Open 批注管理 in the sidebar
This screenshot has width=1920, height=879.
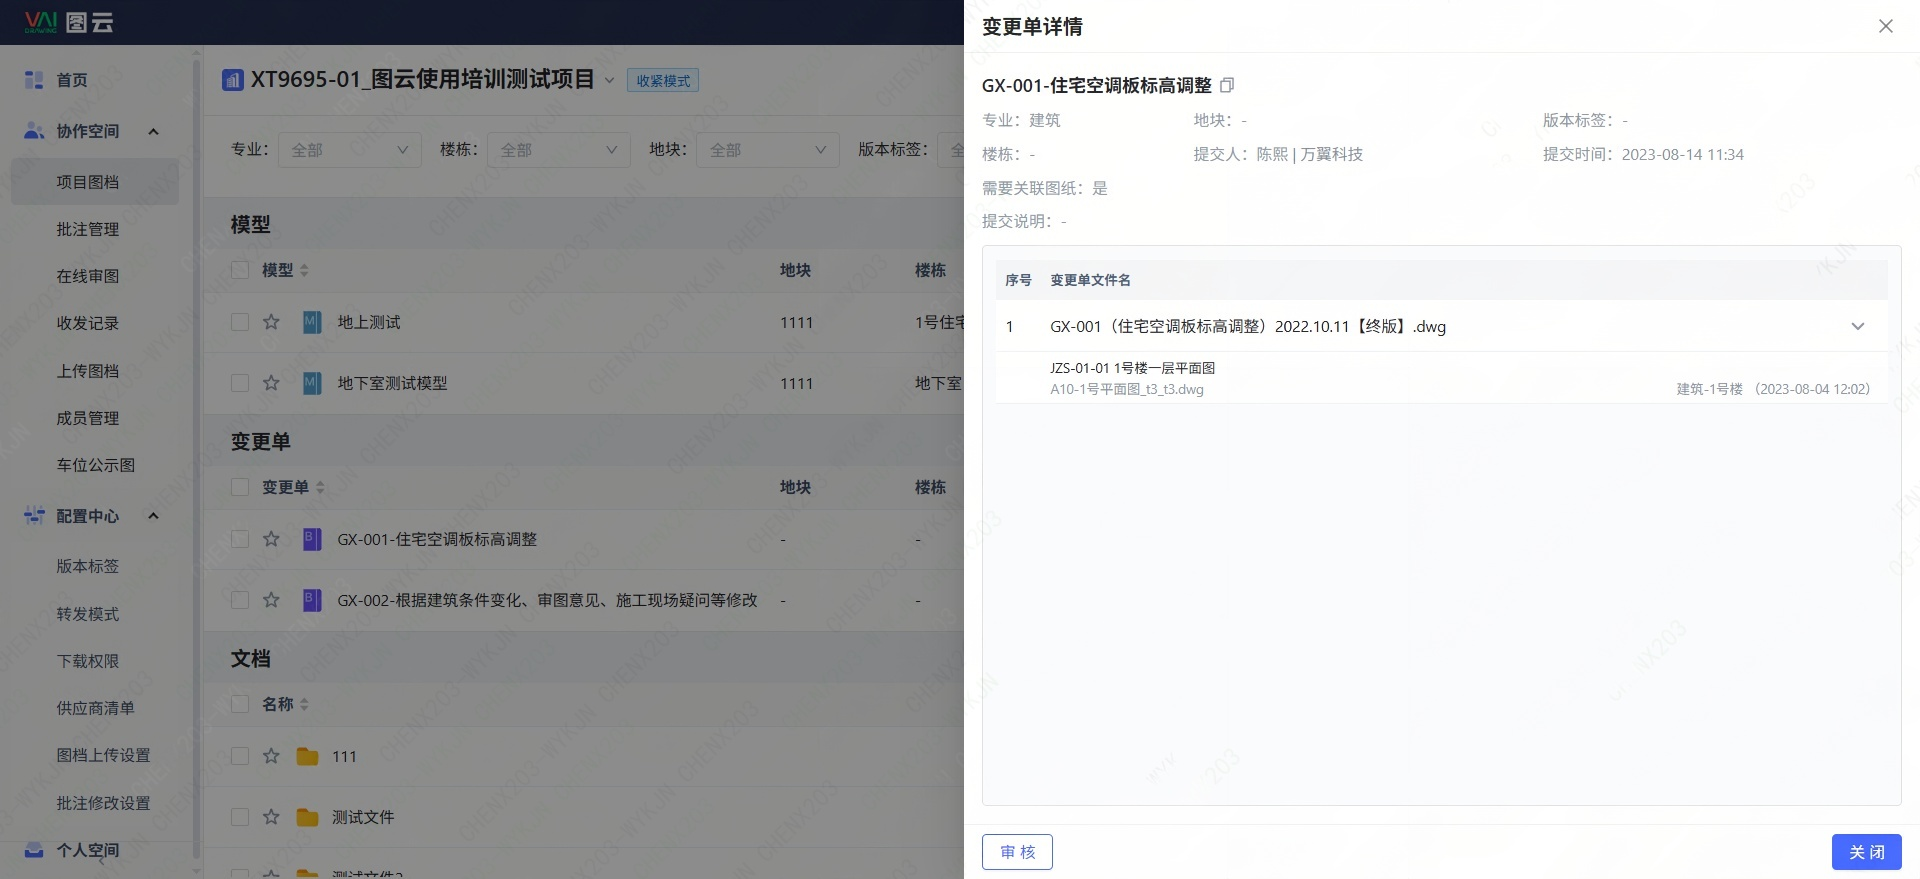(88, 229)
